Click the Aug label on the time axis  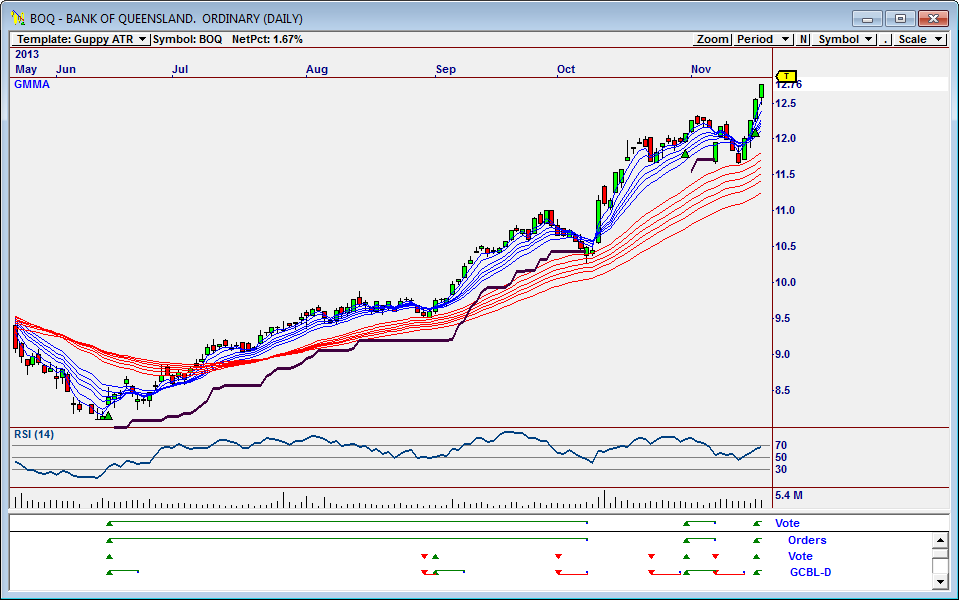tap(317, 69)
